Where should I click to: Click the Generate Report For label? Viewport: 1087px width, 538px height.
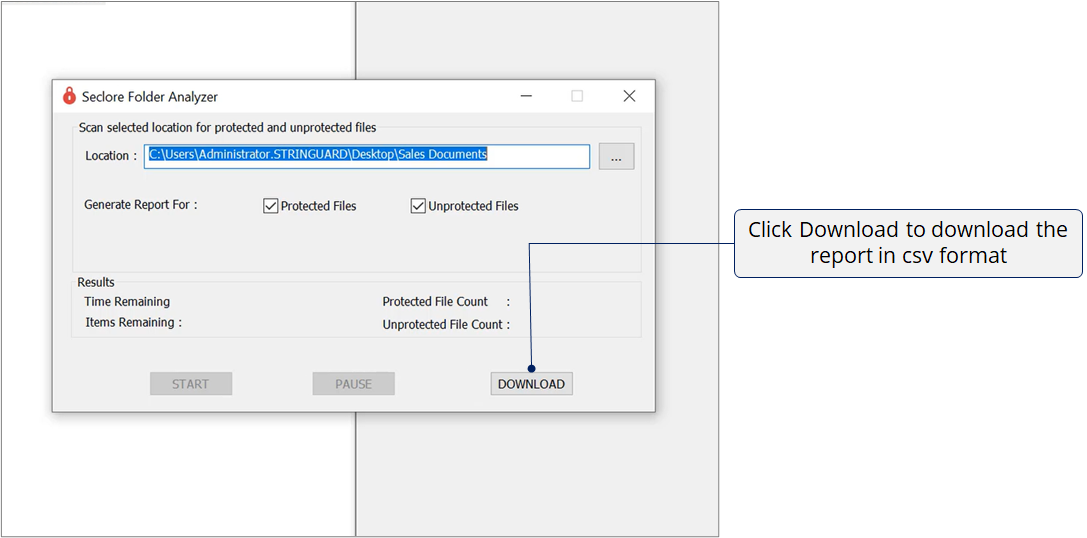click(140, 205)
